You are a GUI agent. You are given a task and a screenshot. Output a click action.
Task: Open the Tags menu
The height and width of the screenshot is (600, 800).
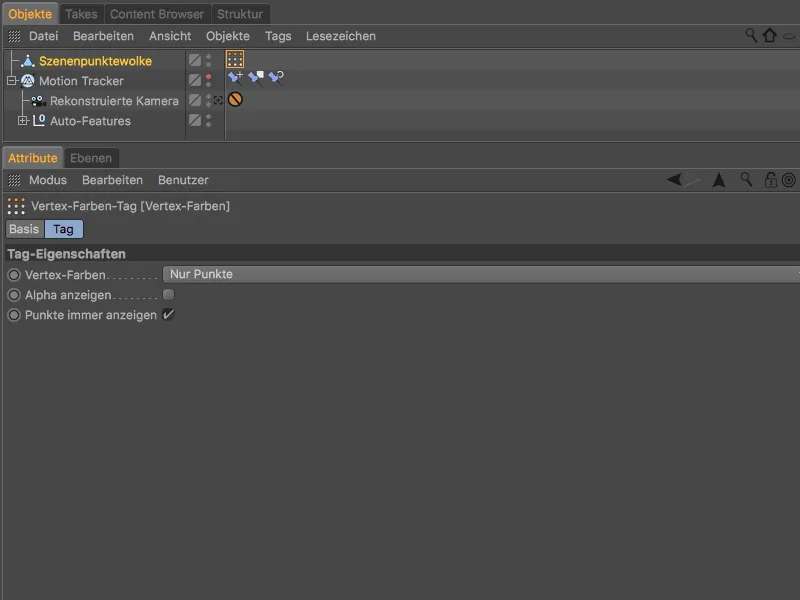coord(278,36)
